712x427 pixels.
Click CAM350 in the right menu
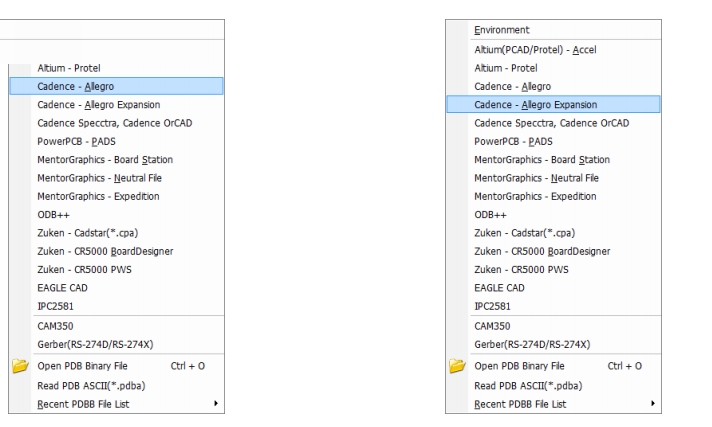coord(492,326)
